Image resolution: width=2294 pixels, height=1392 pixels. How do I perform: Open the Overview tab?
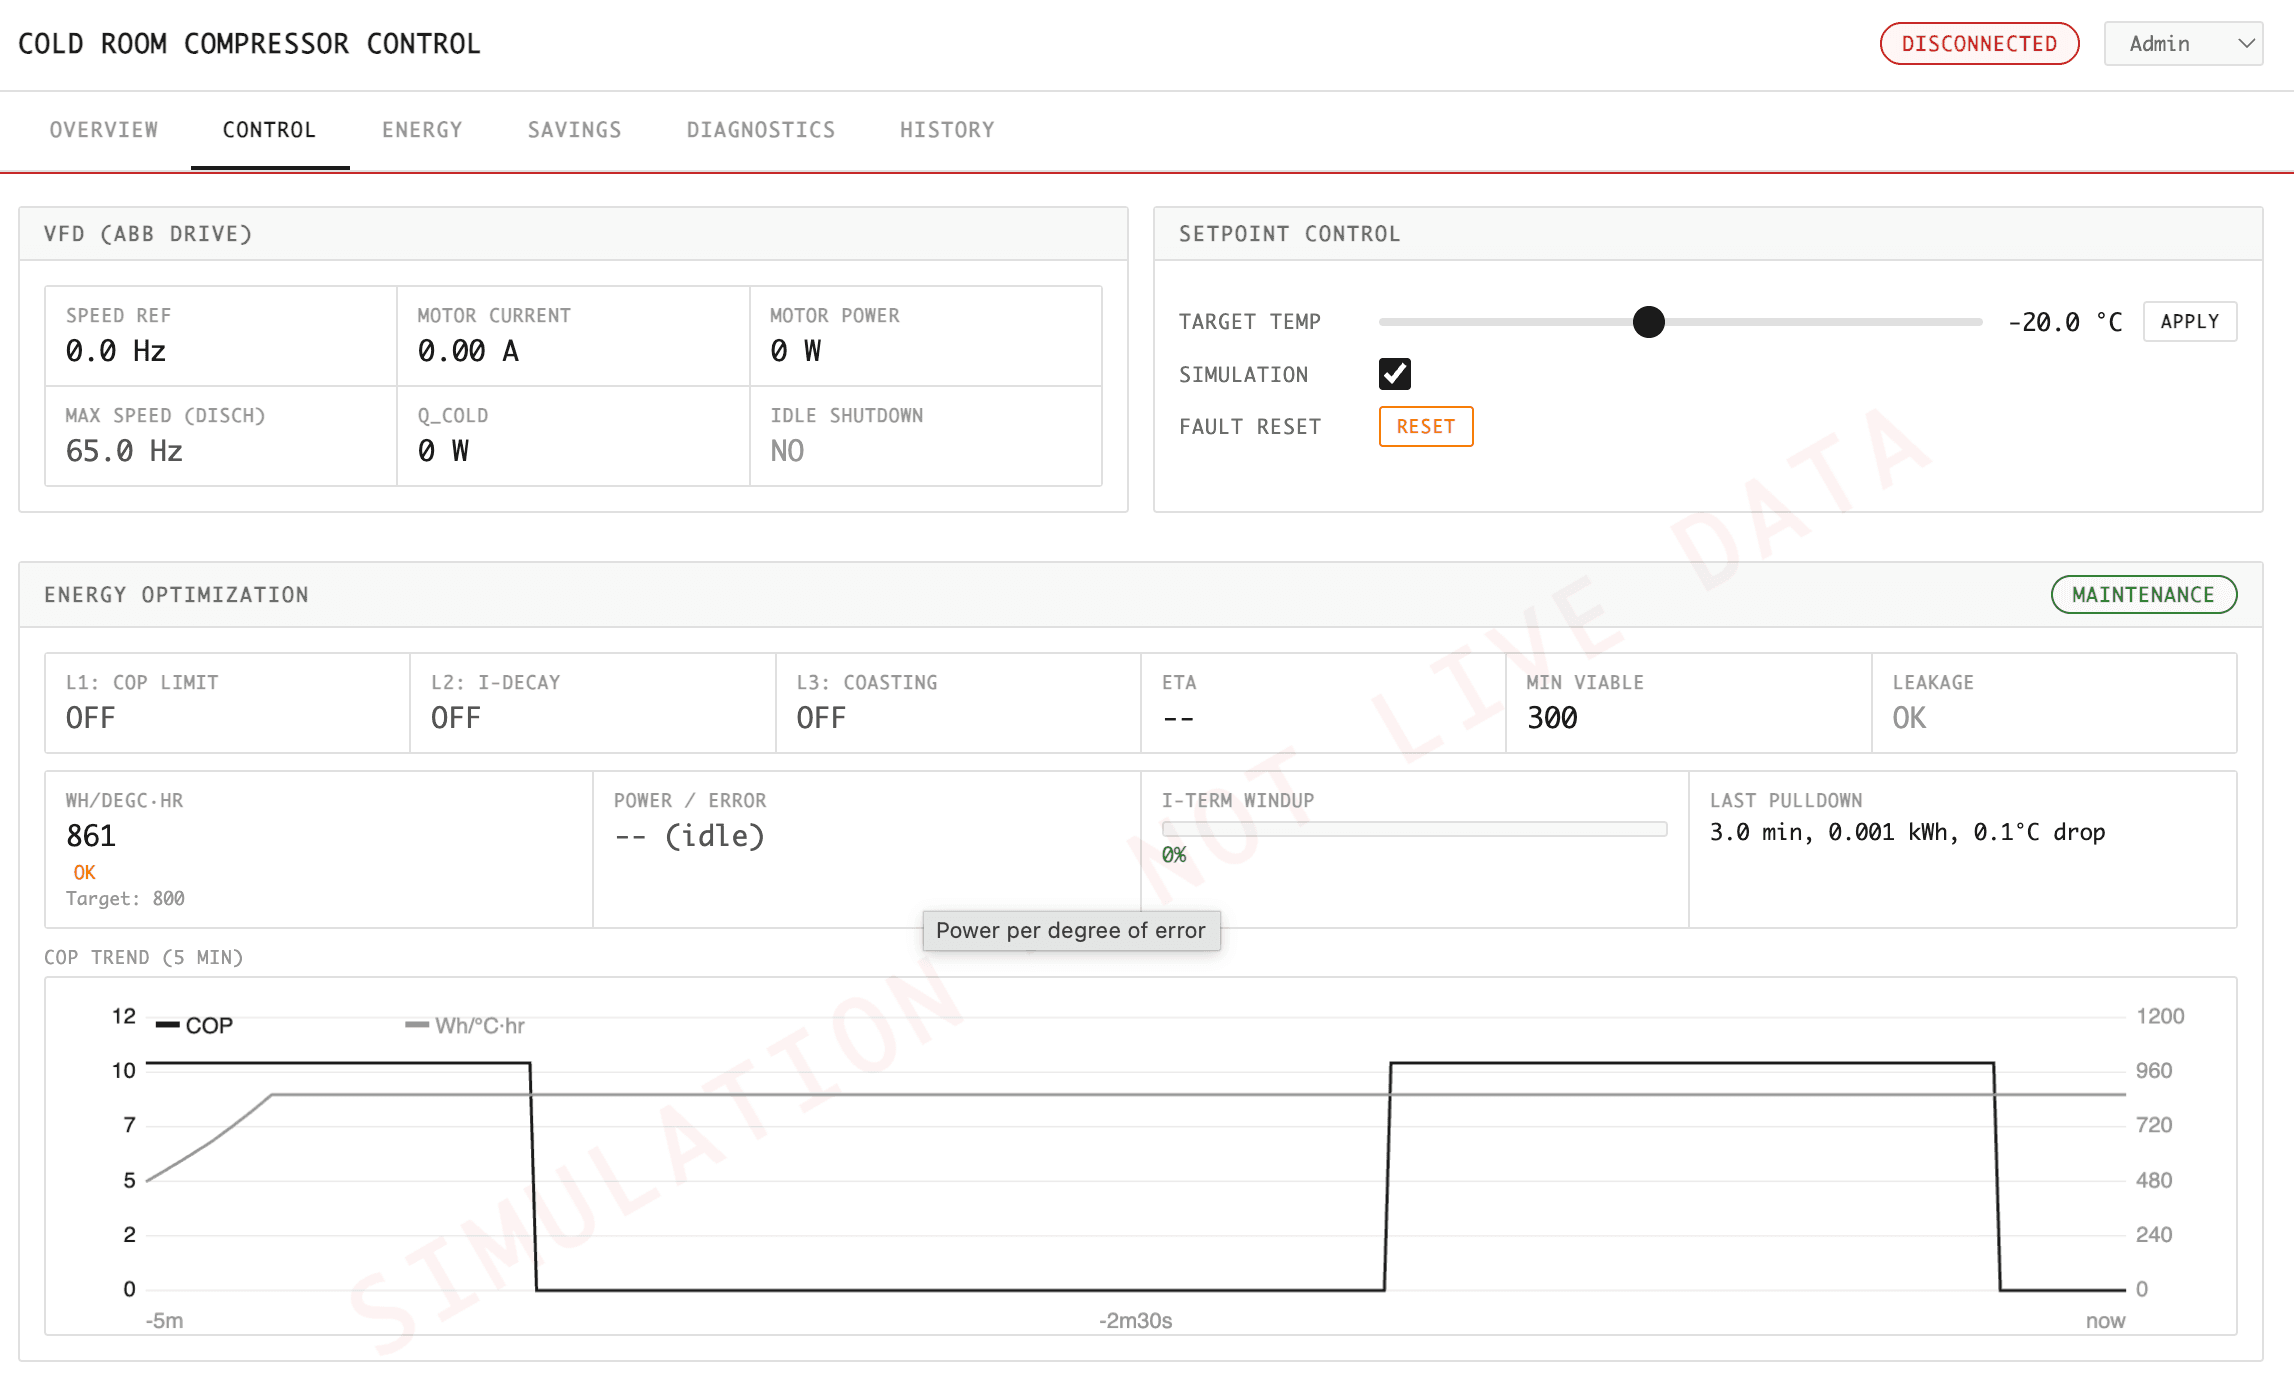[x=104, y=130]
